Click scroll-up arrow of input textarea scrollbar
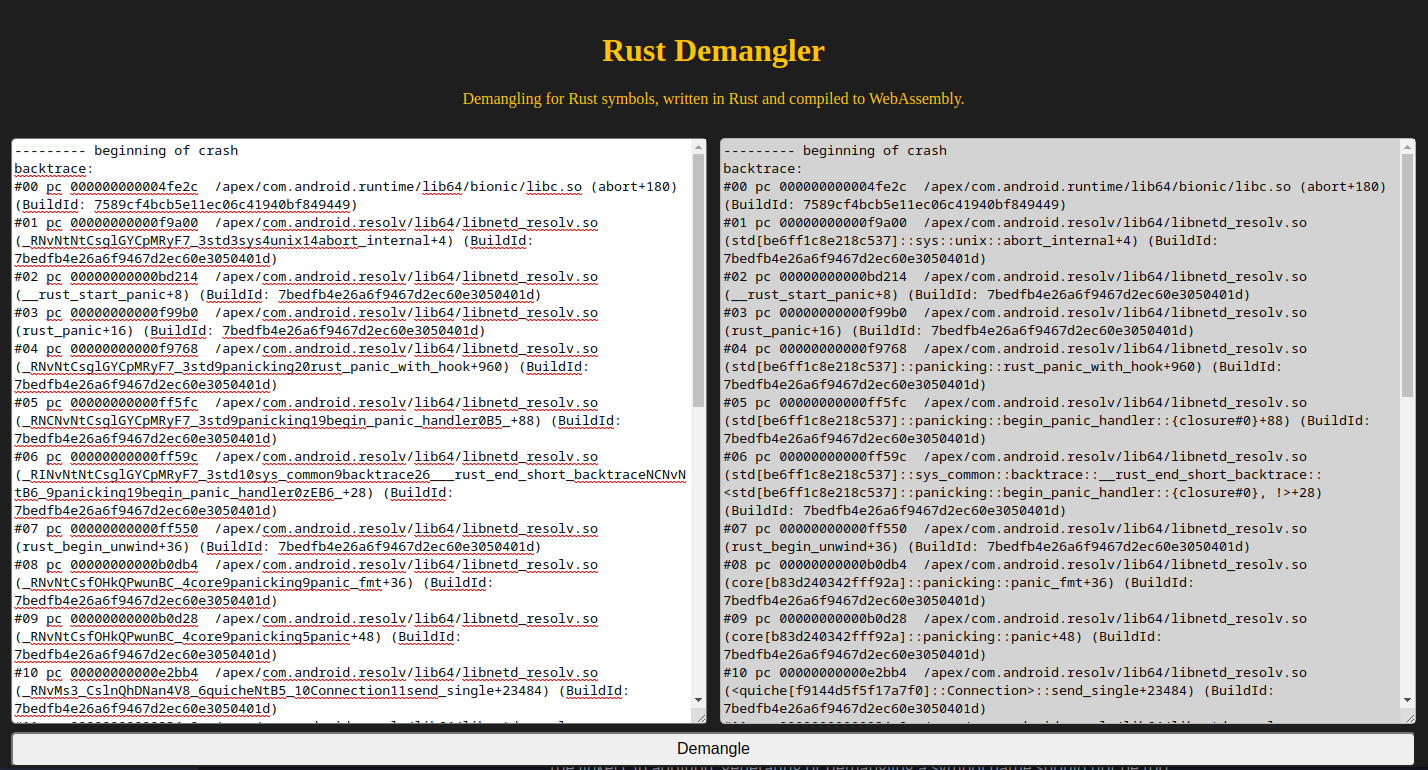1428x770 pixels. [x=699, y=147]
